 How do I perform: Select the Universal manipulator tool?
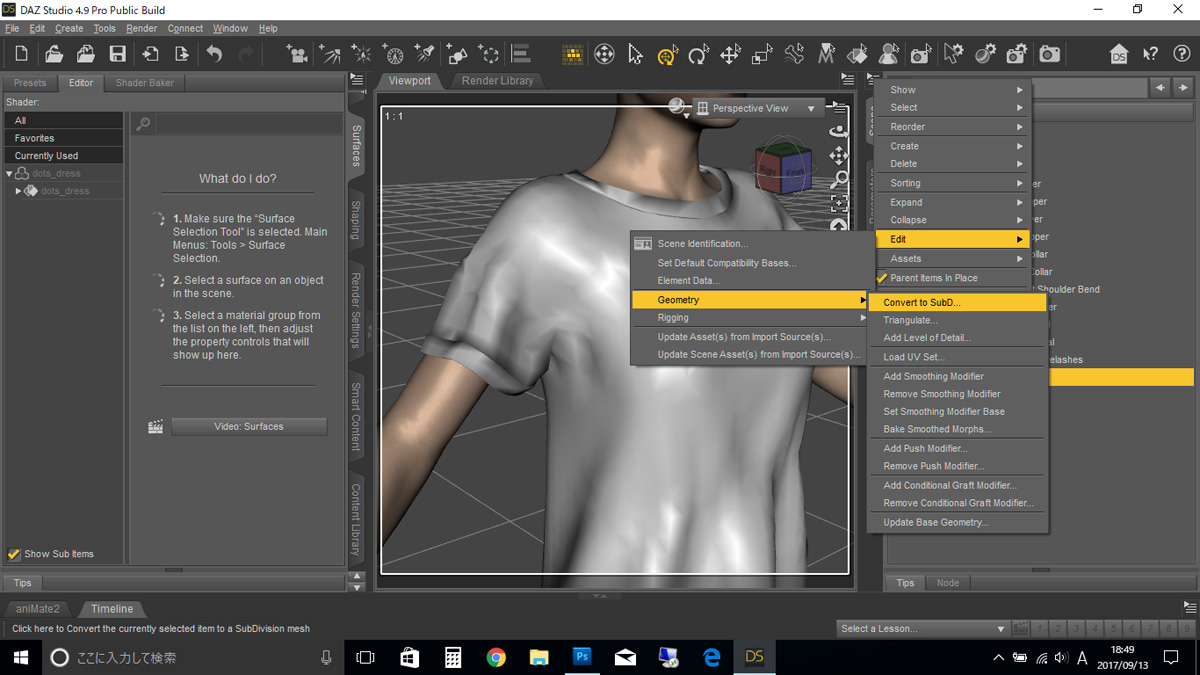[x=667, y=54]
